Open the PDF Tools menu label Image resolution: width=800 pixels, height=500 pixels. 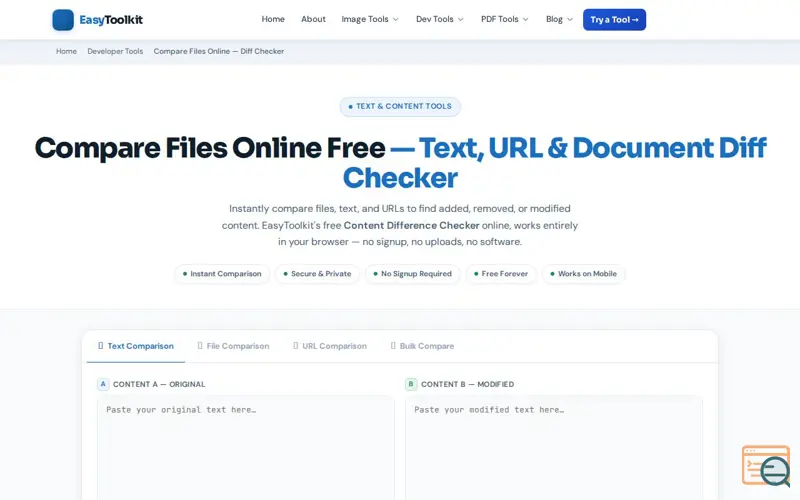tap(499, 19)
